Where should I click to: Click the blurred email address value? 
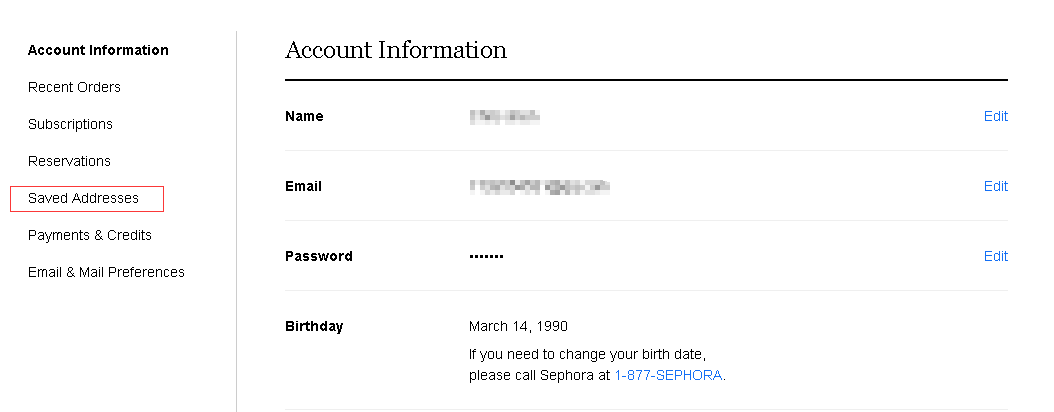click(x=539, y=186)
